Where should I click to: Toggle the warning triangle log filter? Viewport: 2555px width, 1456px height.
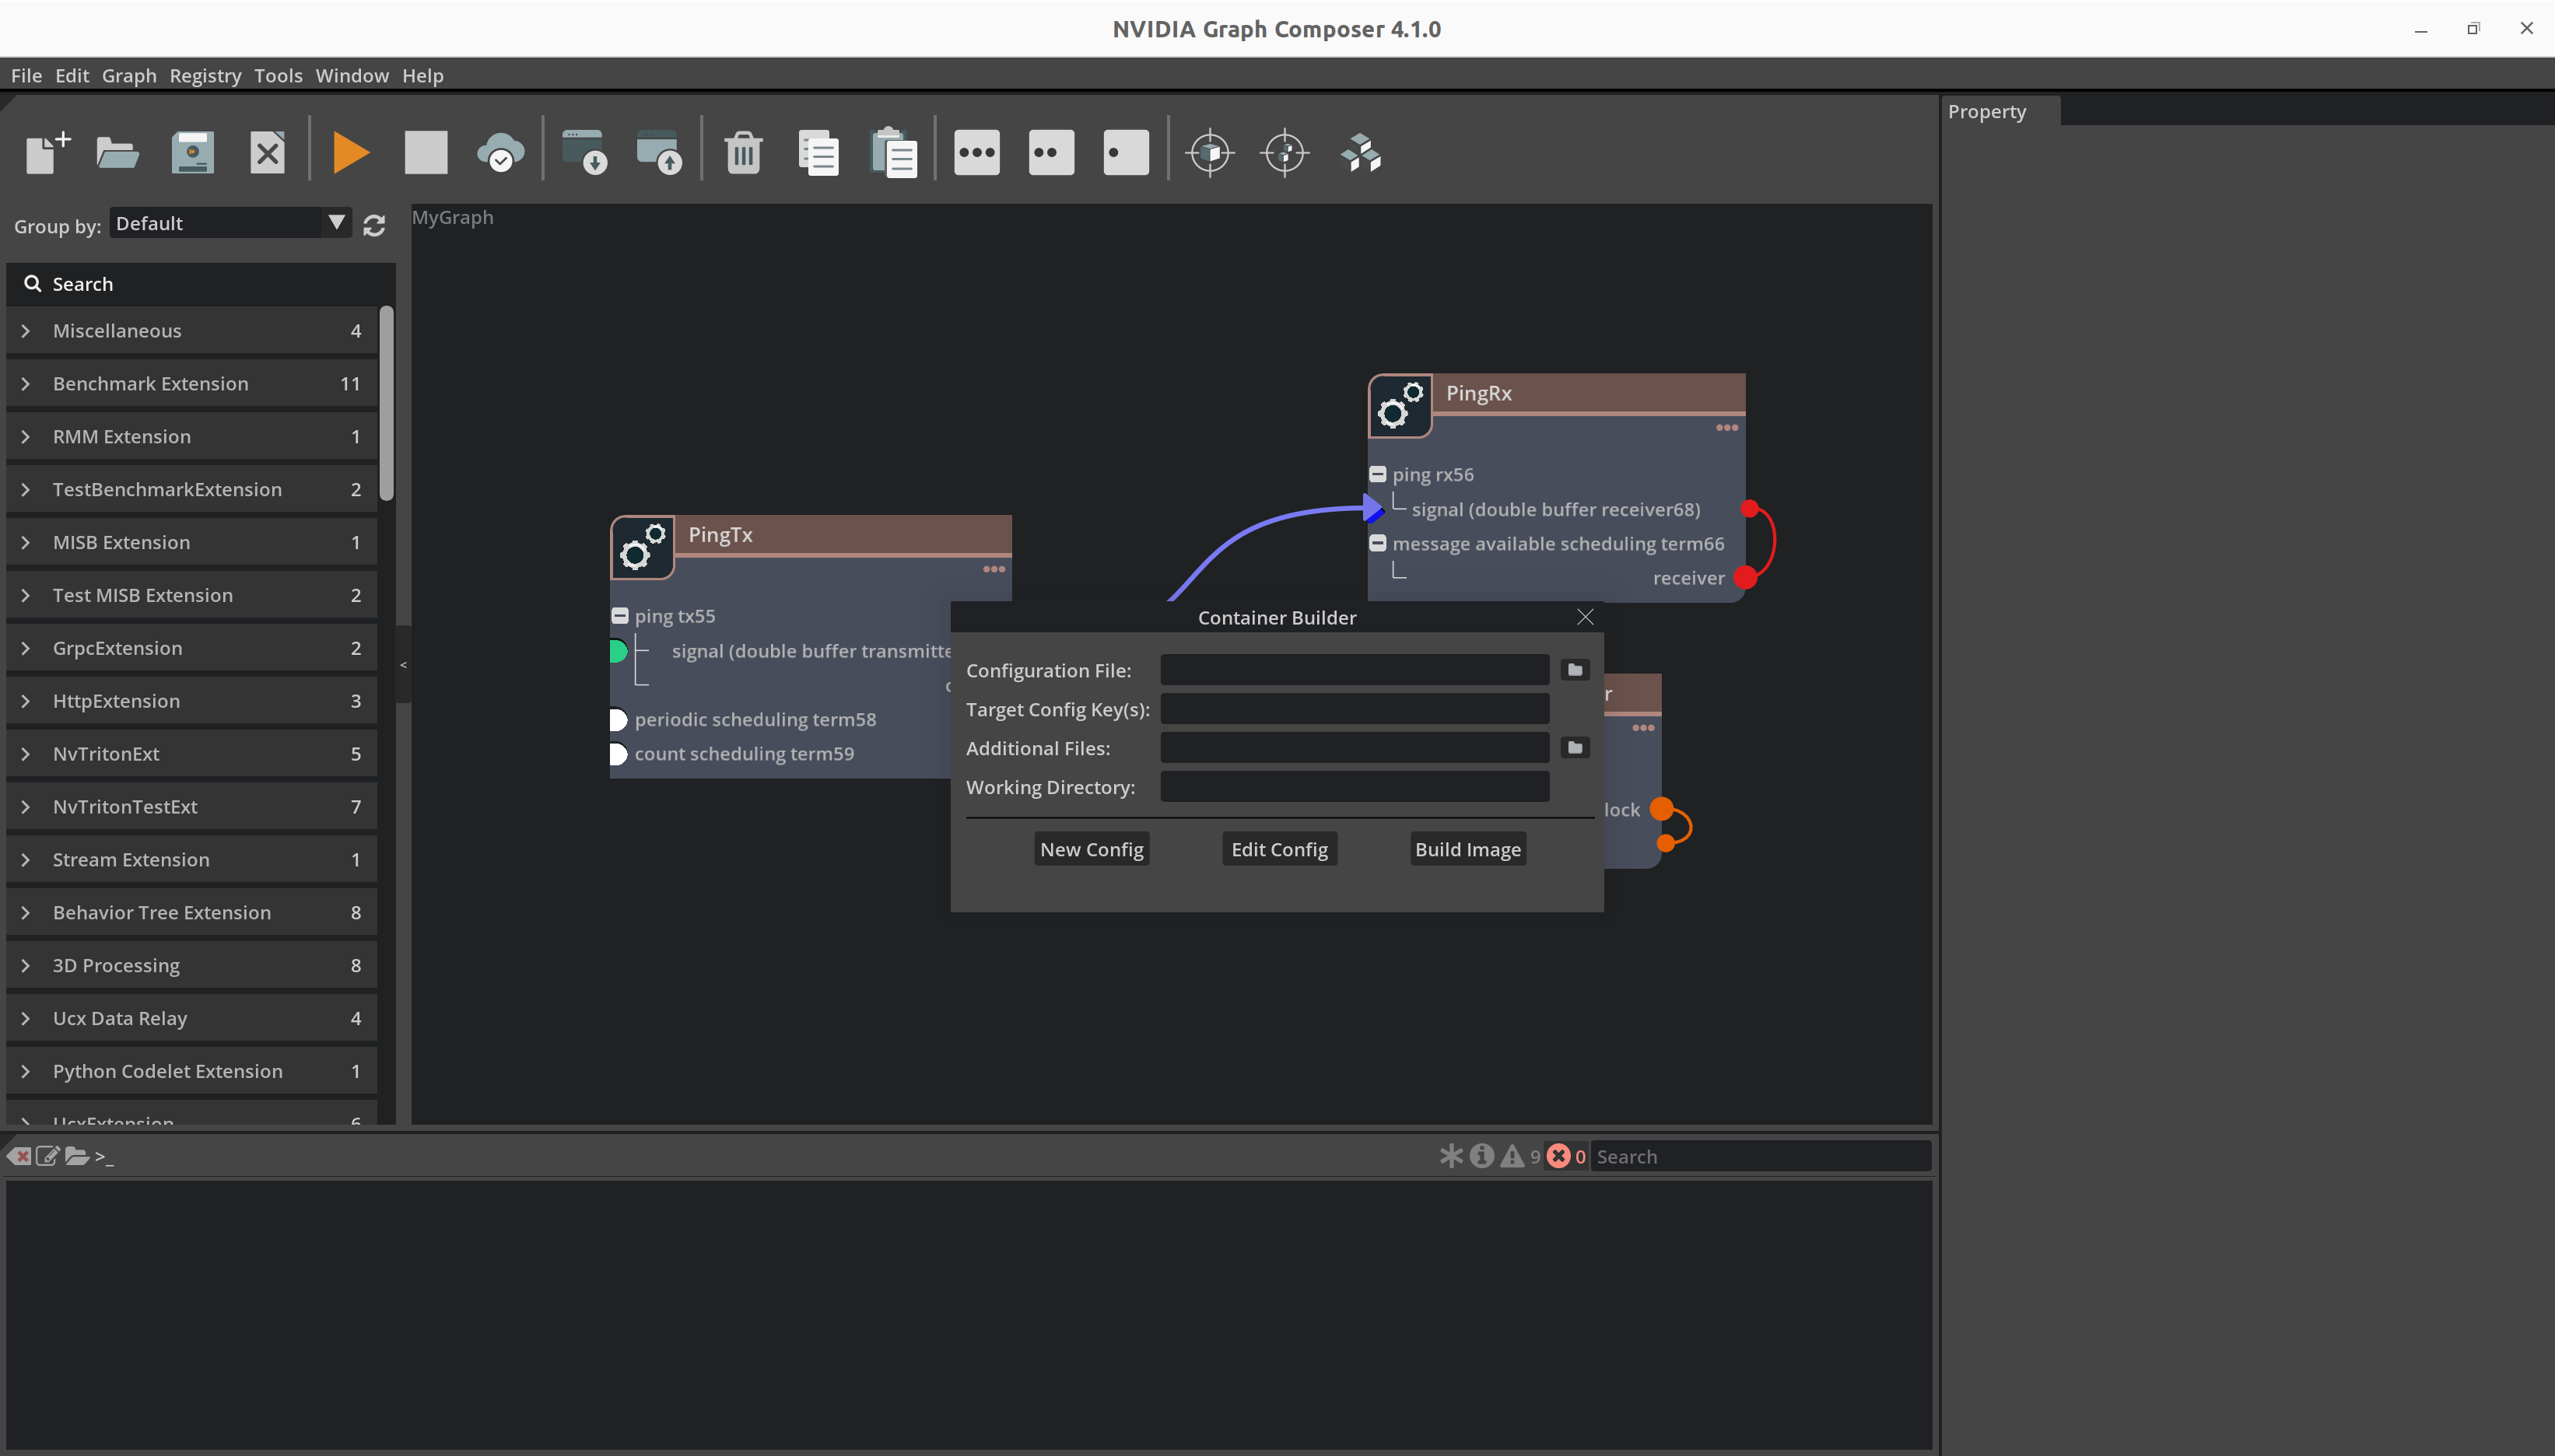[1513, 1156]
